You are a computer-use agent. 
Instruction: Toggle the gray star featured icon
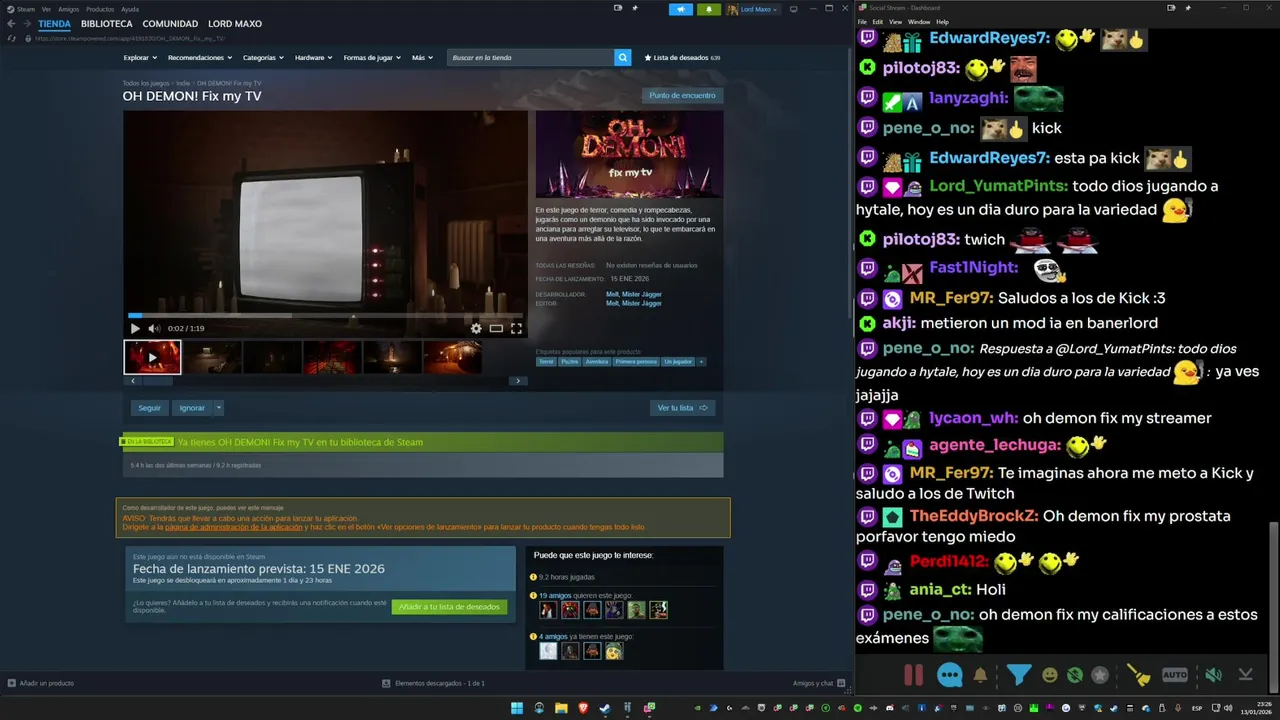point(1100,675)
